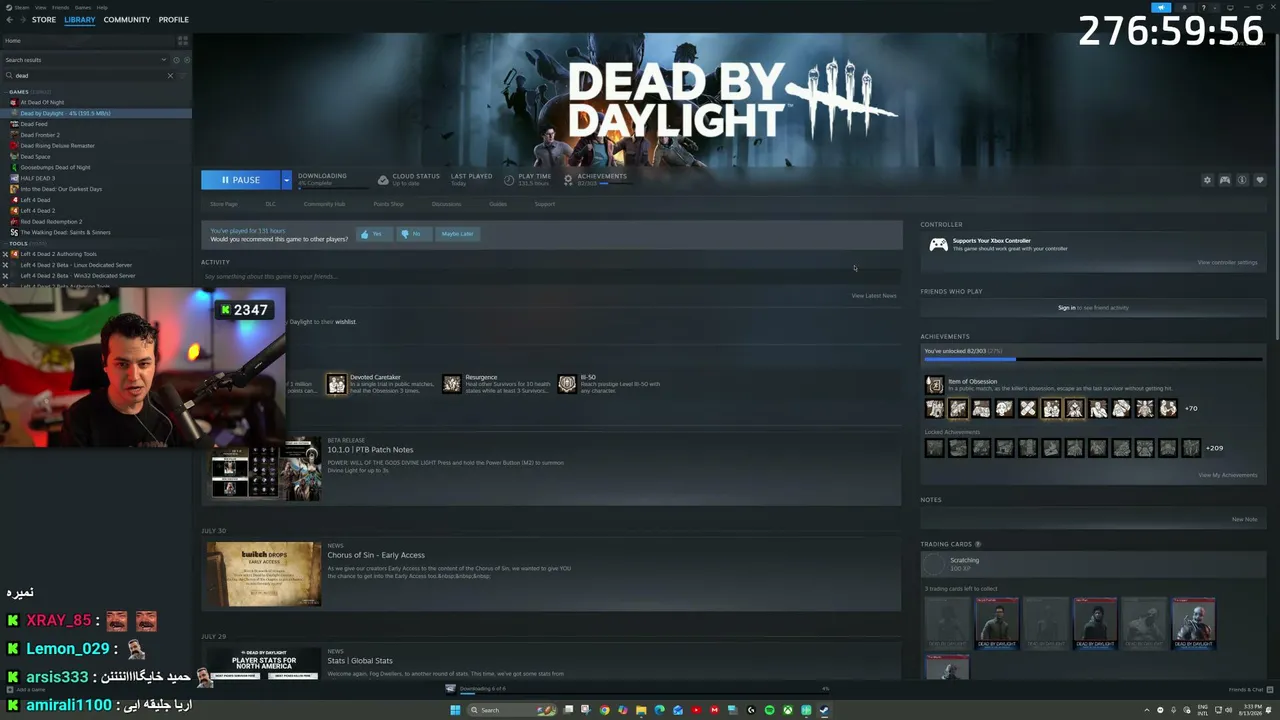
Task: Open Item of Obsession achievement icon
Action: [934, 385]
